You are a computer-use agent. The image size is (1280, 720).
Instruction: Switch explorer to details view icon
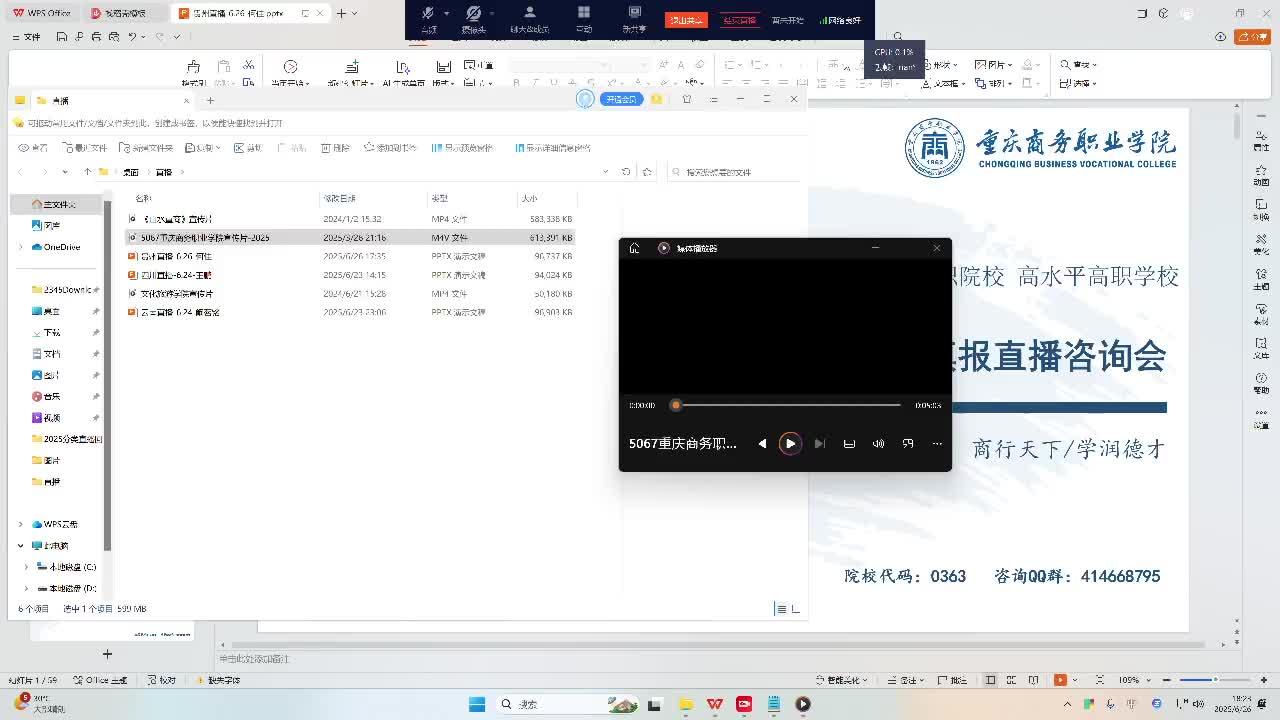click(781, 608)
